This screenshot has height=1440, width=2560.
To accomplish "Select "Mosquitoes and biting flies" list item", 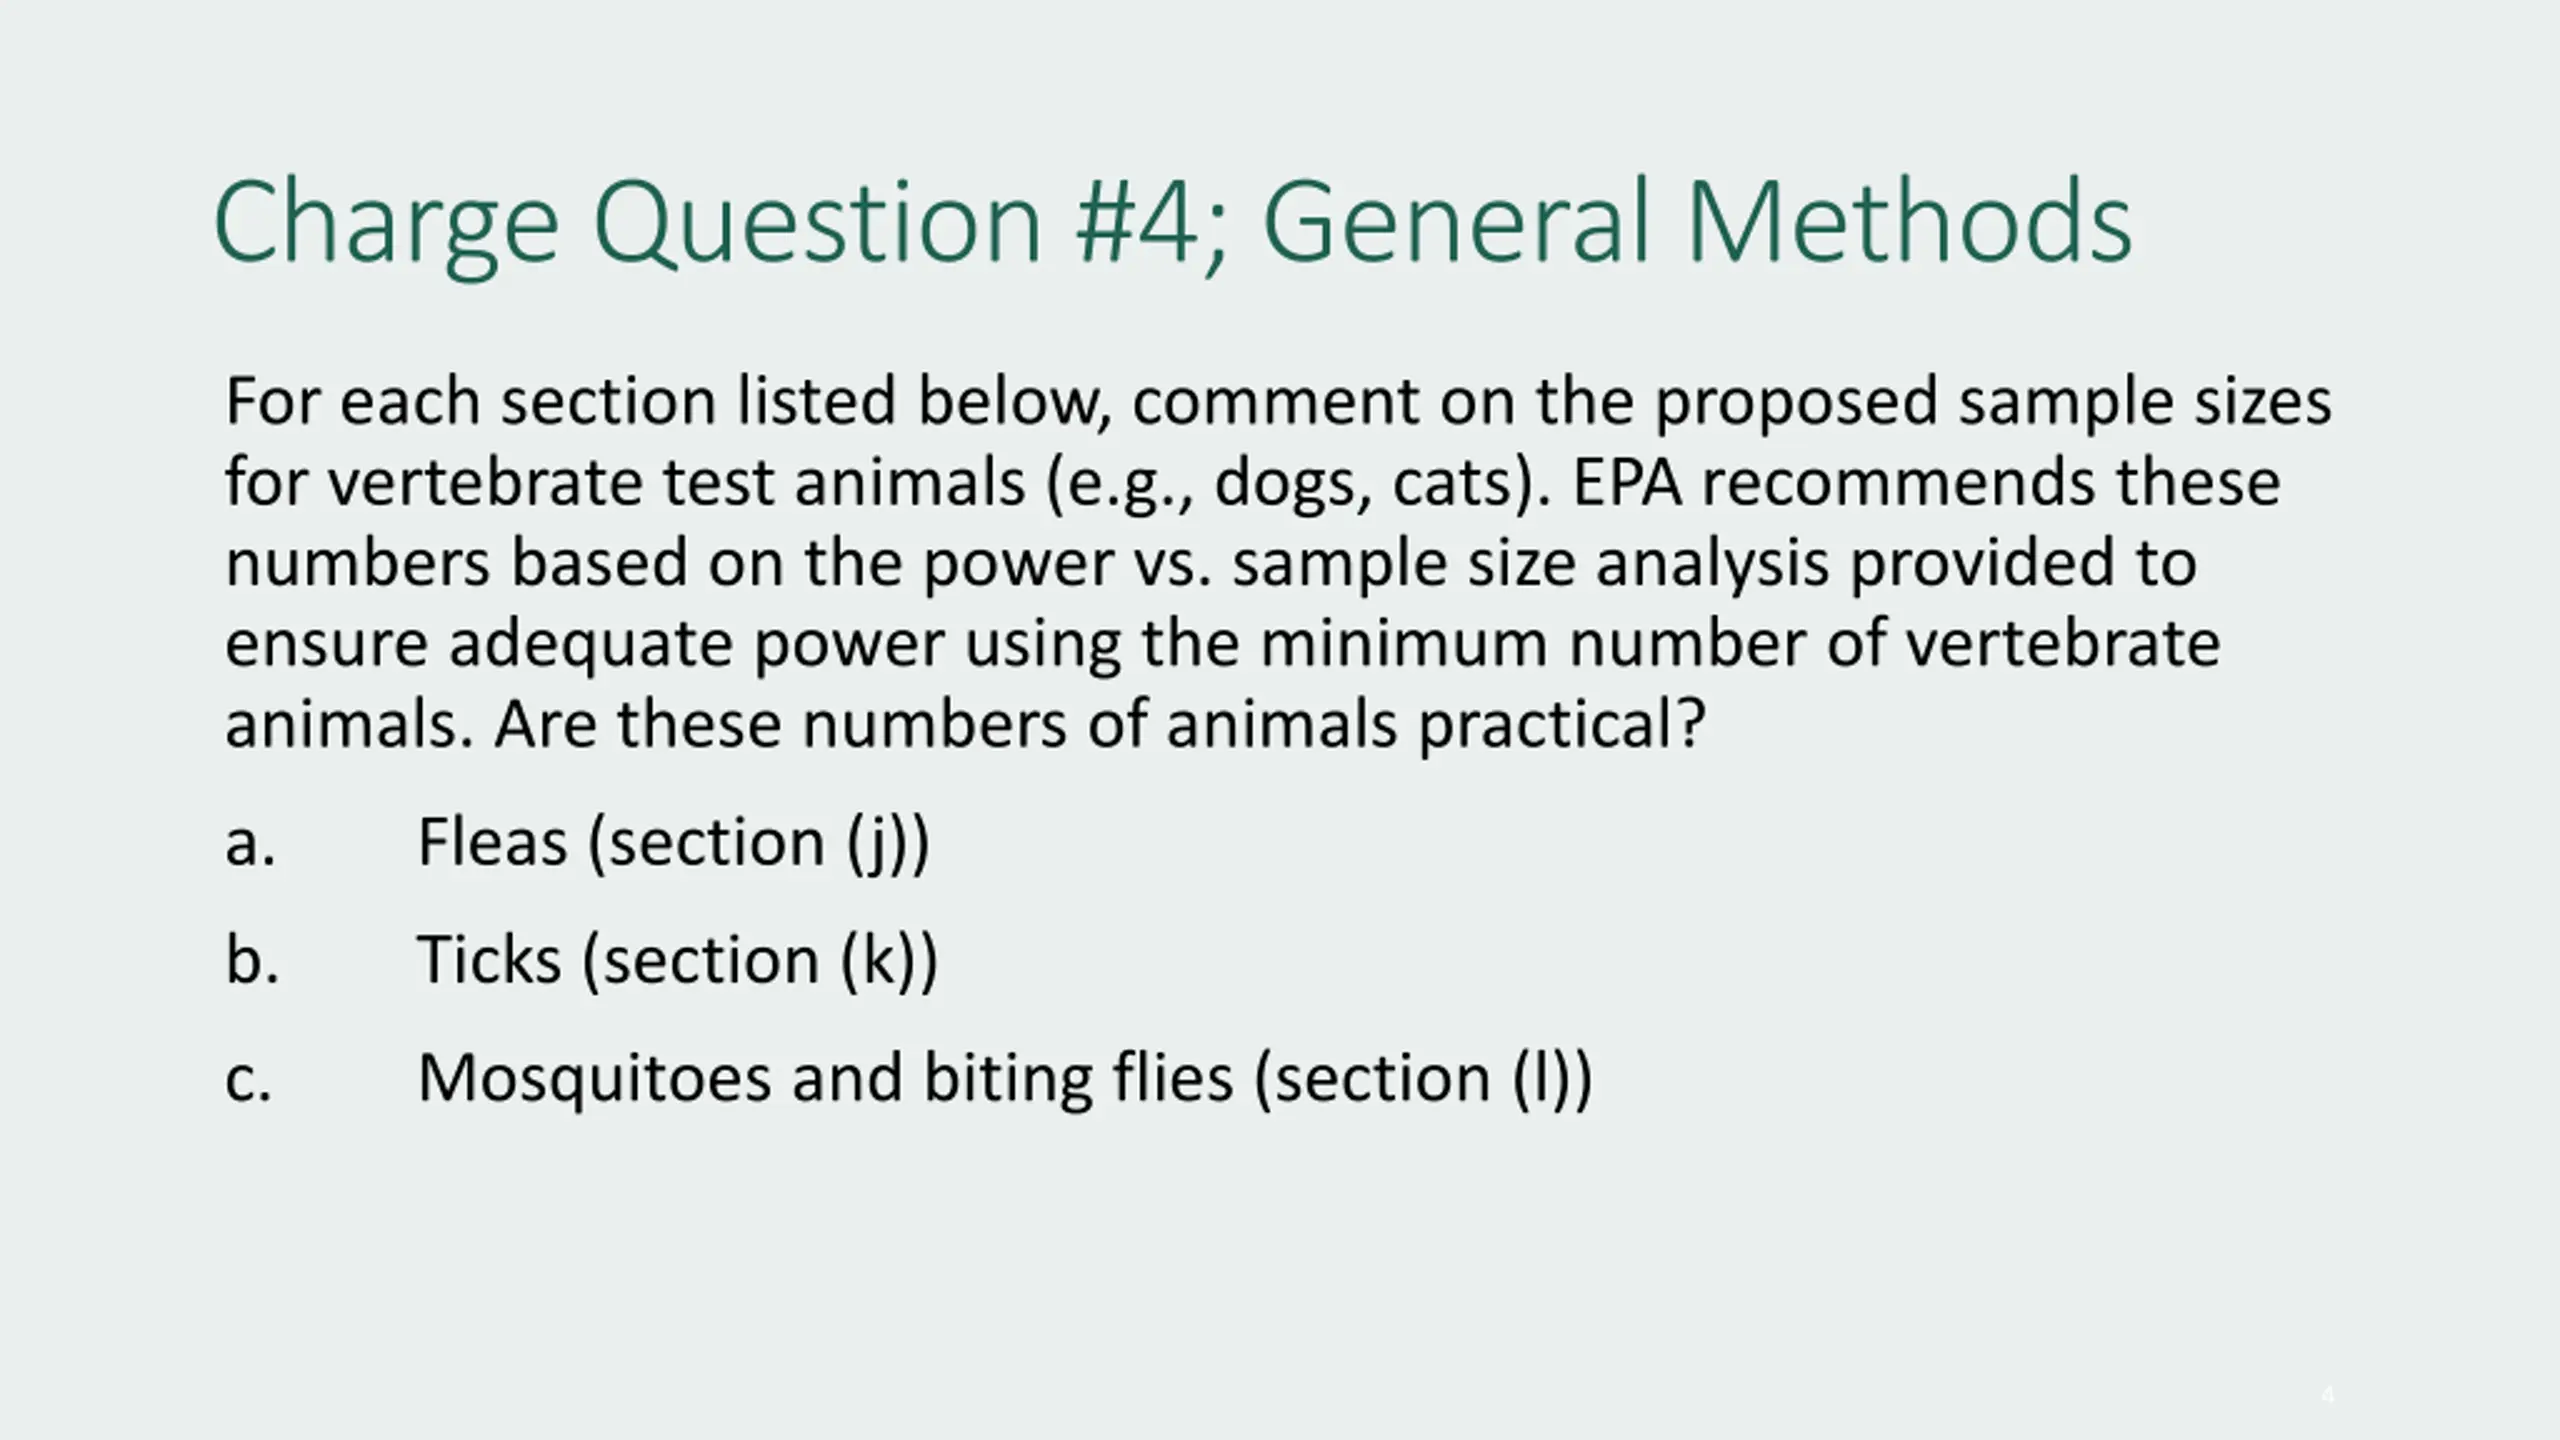I will (1004, 1078).
